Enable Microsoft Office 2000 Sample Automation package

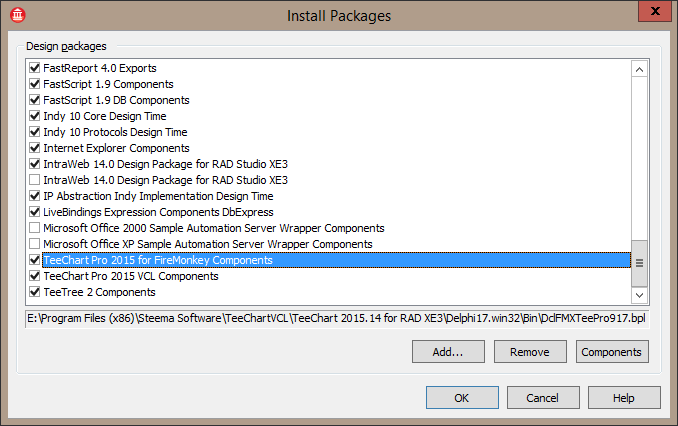click(35, 228)
